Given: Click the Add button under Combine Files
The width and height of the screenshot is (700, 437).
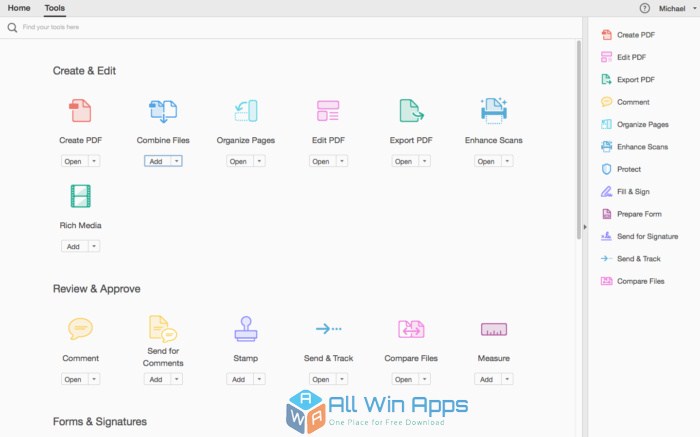Looking at the screenshot, I should (x=157, y=161).
